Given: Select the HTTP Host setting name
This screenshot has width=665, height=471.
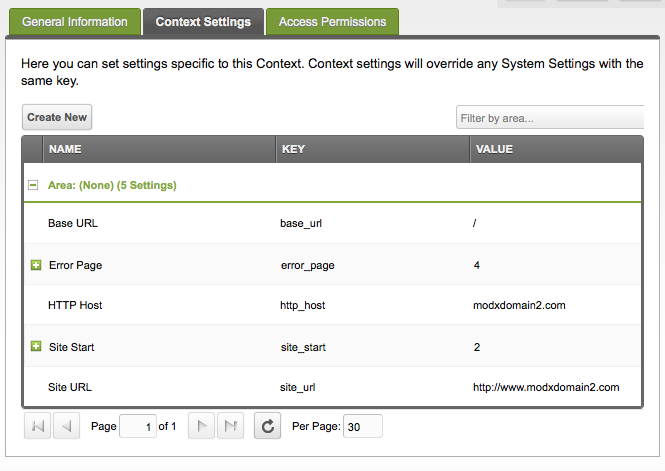Looking at the screenshot, I should point(75,305).
